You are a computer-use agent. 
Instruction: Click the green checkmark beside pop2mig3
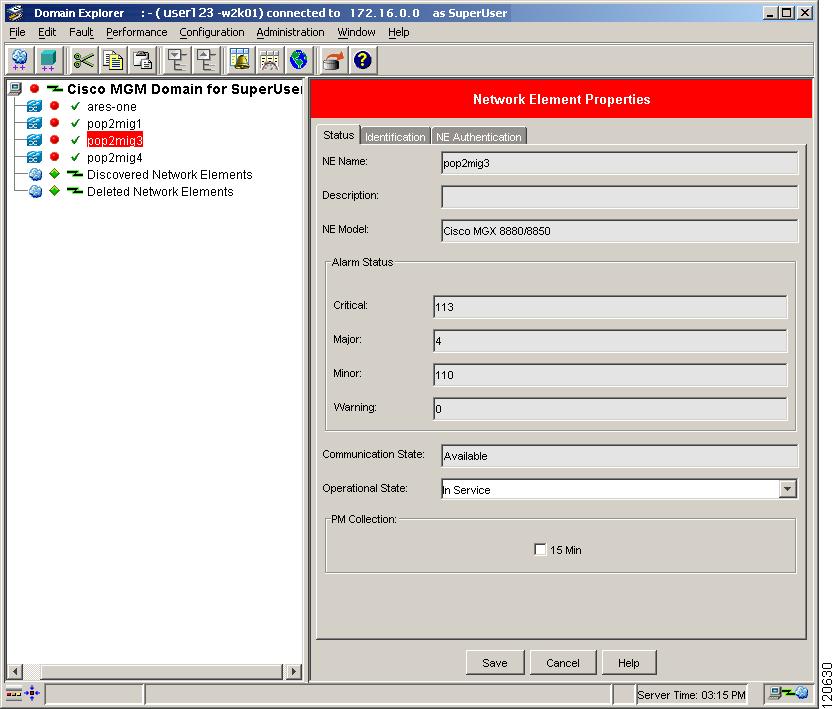point(75,140)
